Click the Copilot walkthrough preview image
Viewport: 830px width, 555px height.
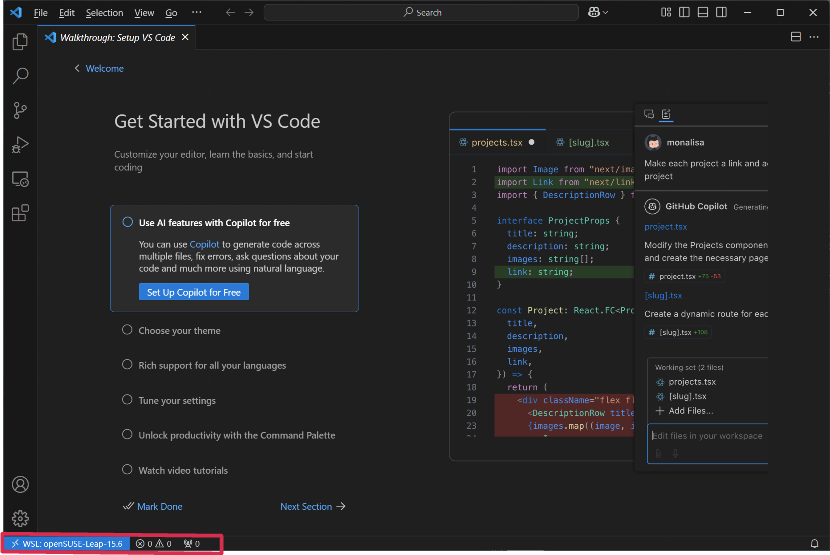[x=608, y=286]
